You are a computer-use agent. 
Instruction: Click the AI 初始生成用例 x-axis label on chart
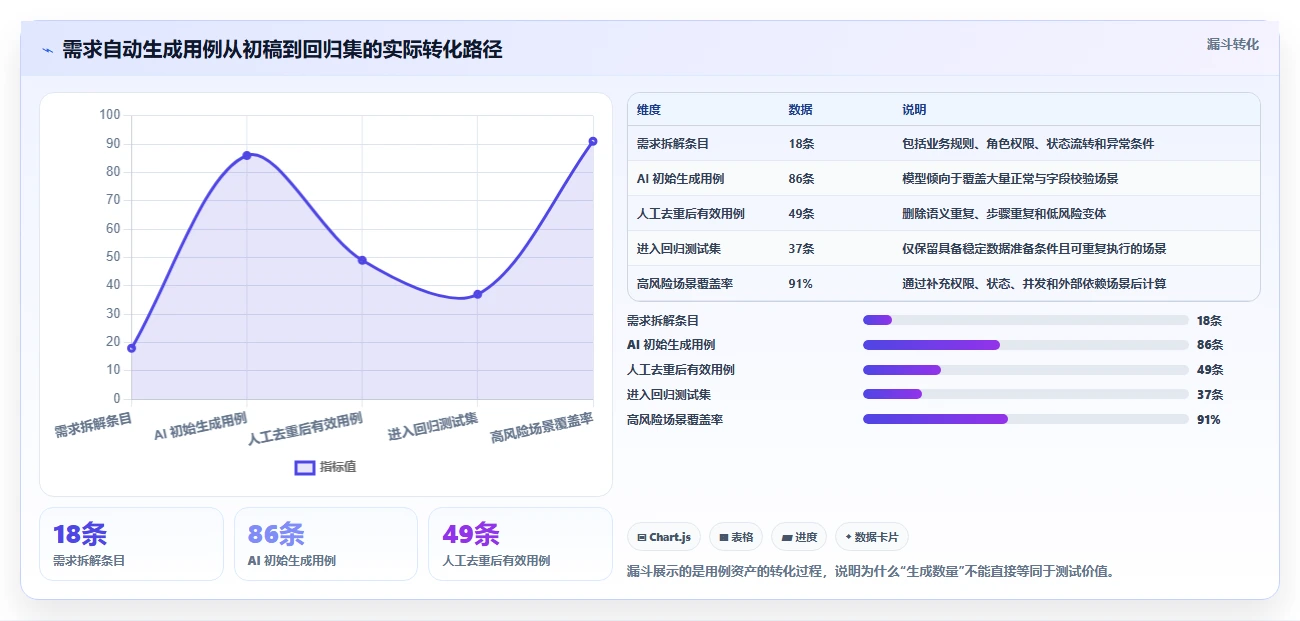click(x=201, y=425)
